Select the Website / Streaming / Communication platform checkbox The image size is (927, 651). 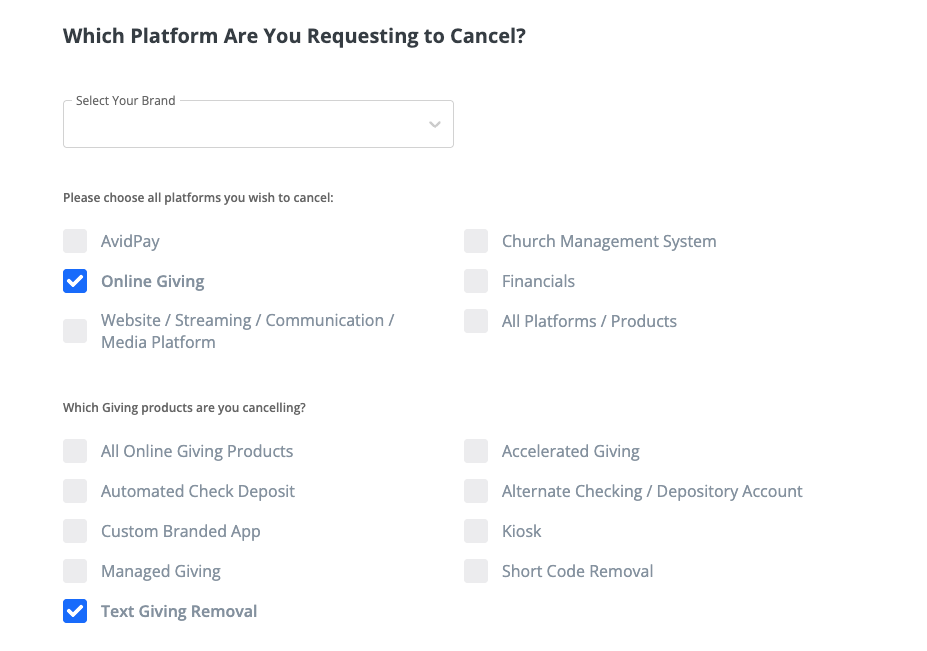click(x=75, y=331)
